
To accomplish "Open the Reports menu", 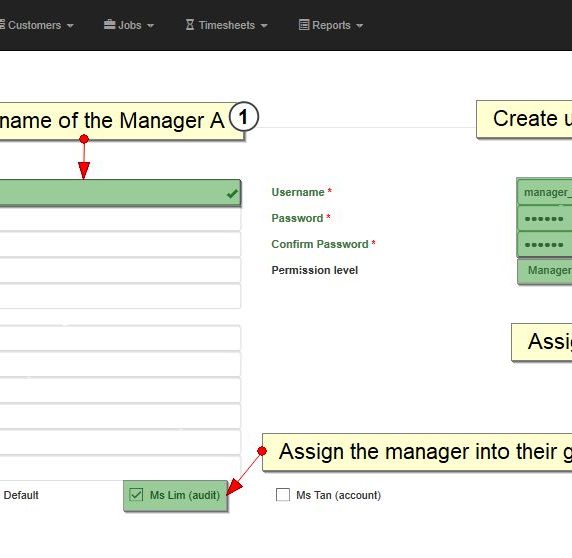I will 331,25.
